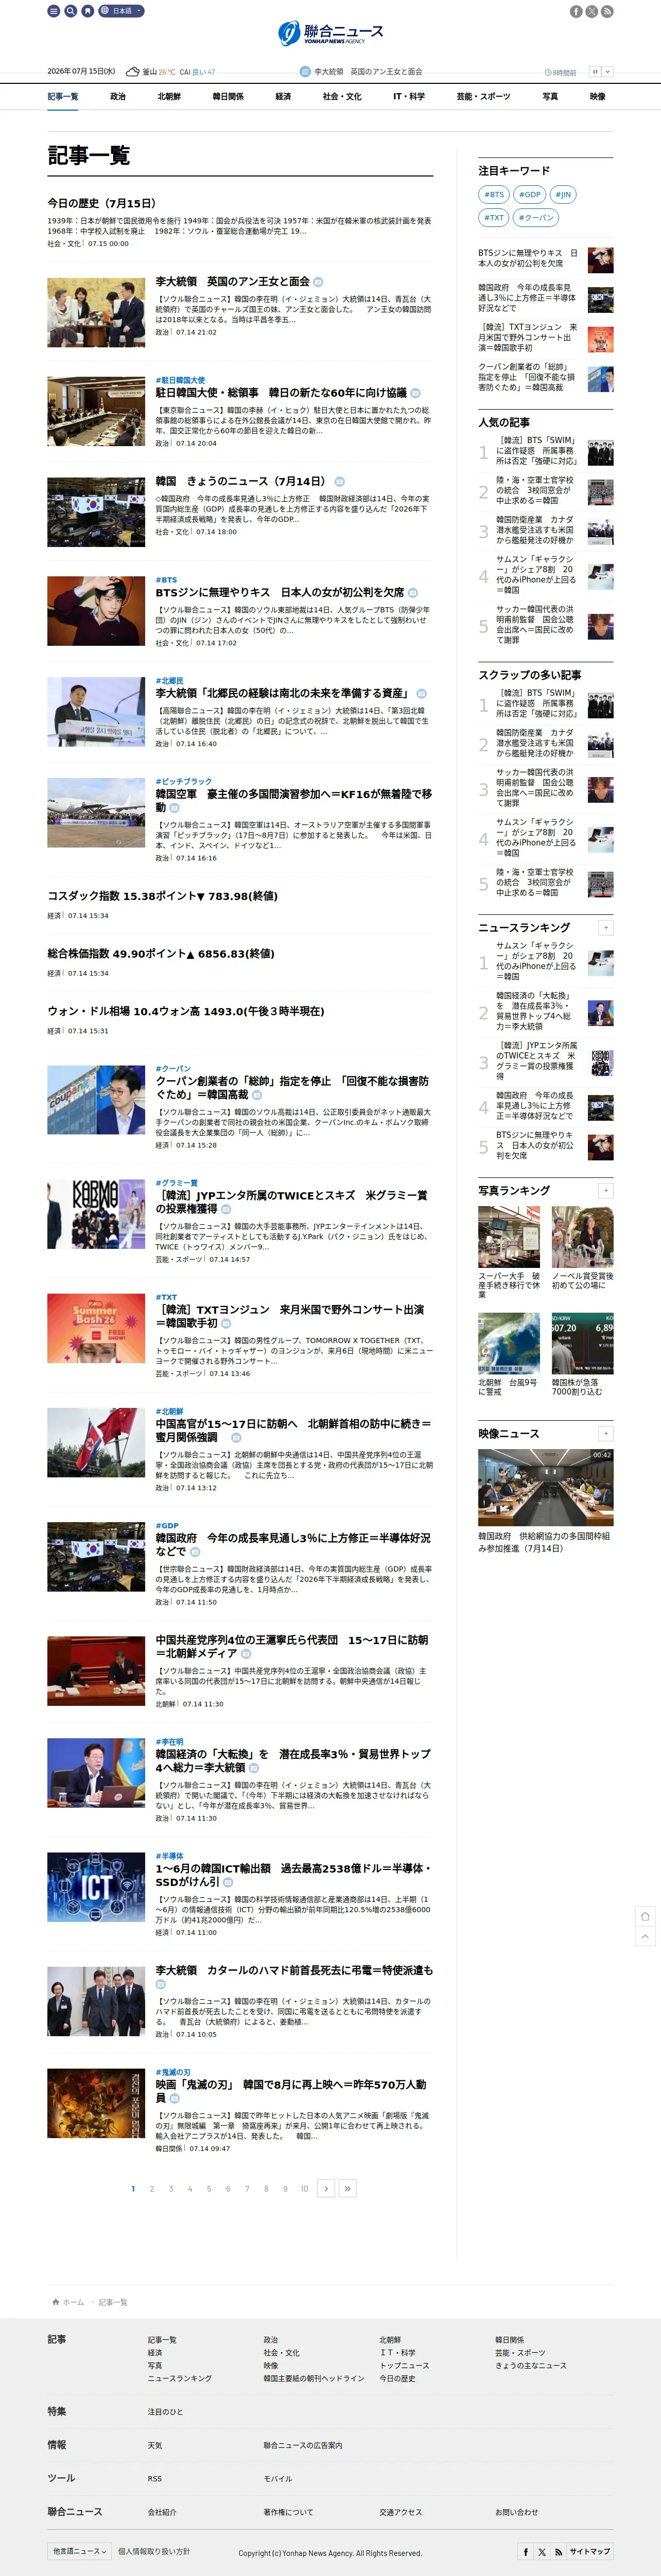Open the bookmark icon in the top bar
This screenshot has height=2576, width=661.
pyautogui.click(x=88, y=11)
